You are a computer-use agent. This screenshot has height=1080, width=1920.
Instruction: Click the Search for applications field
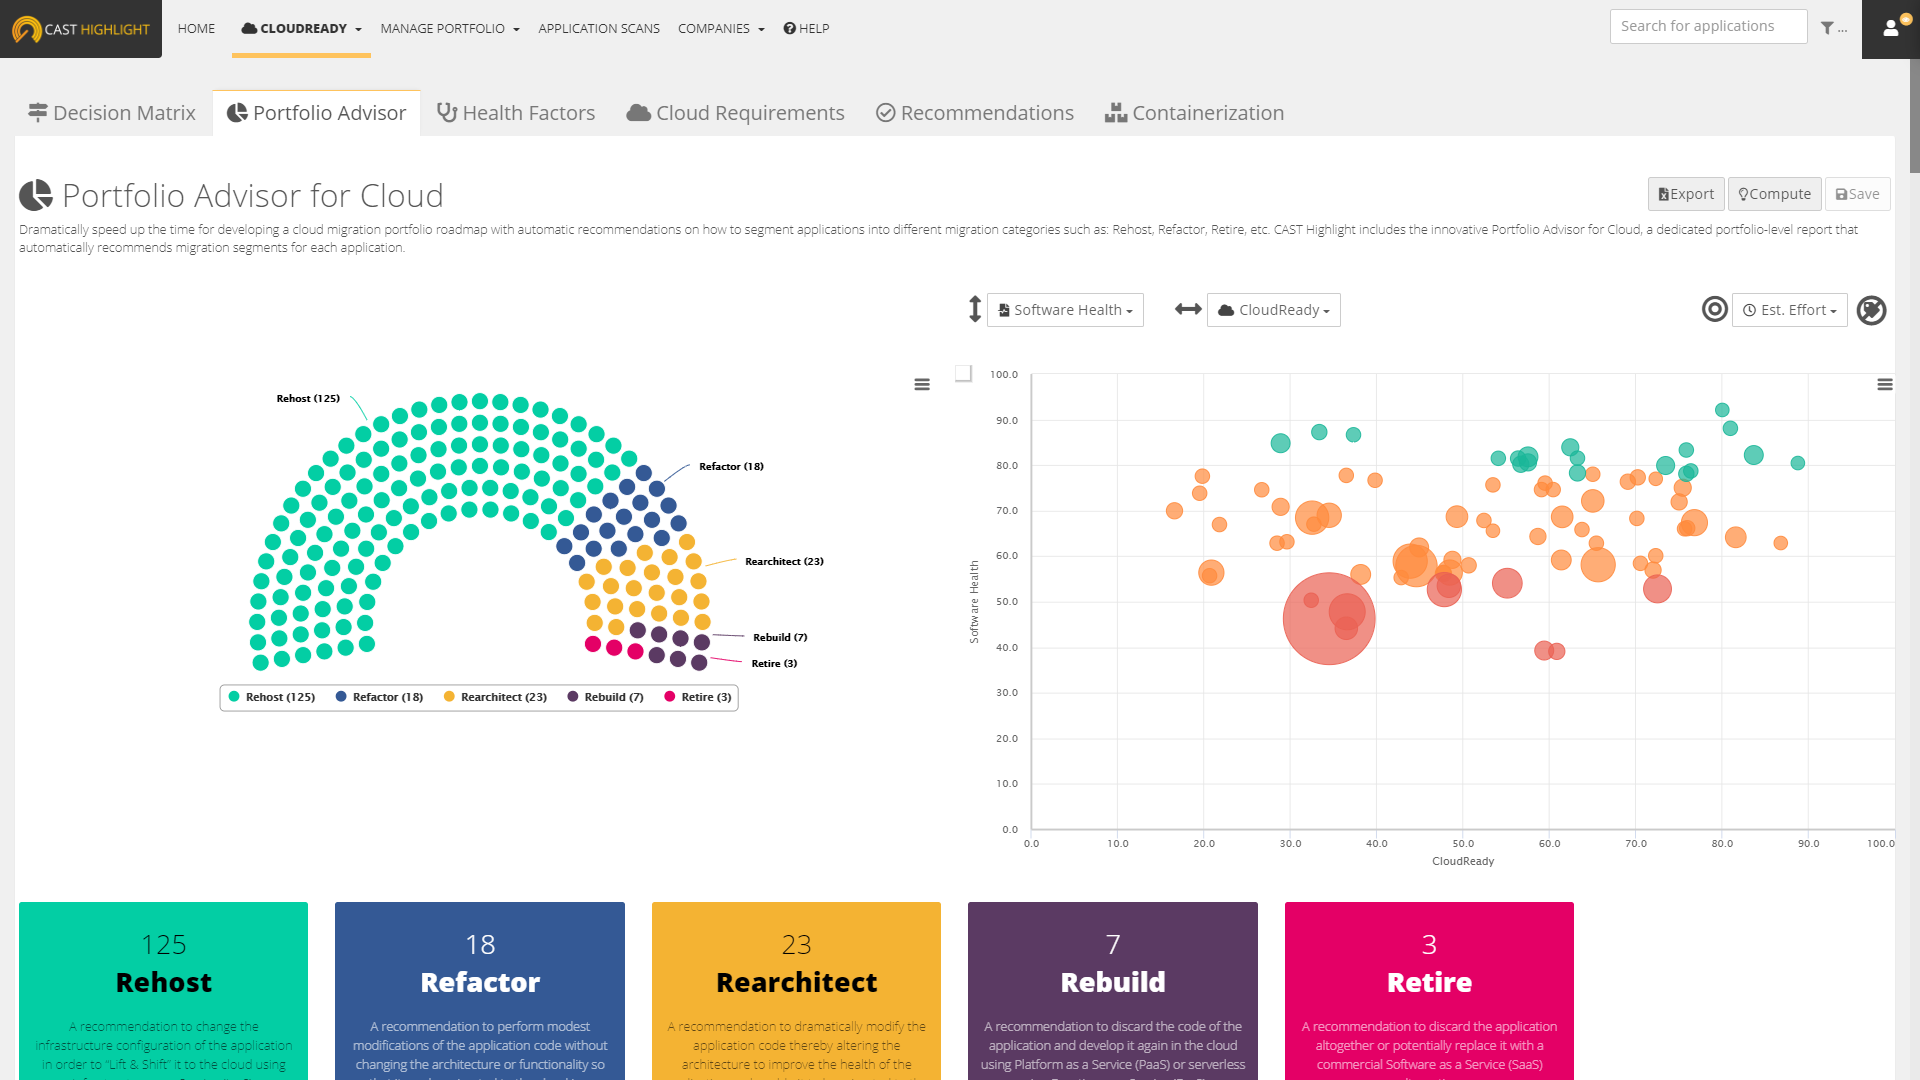click(1708, 27)
